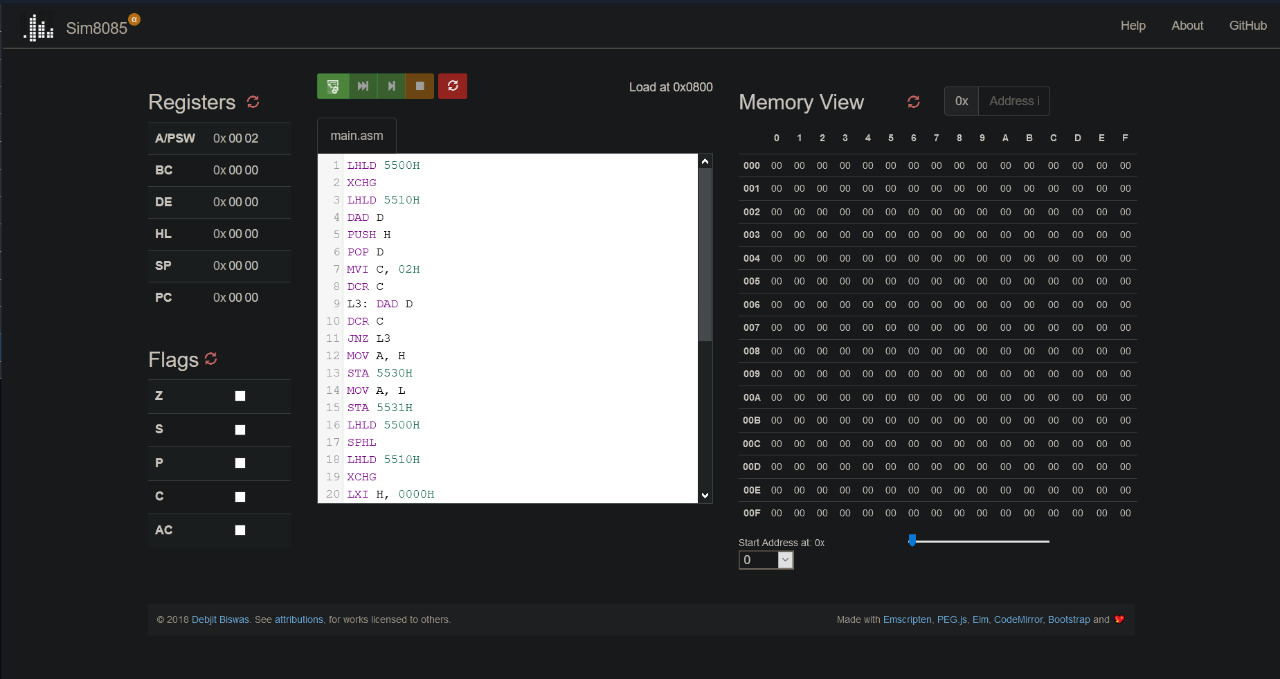1280x679 pixels.
Task: Step one instruction with step icon
Action: [391, 86]
